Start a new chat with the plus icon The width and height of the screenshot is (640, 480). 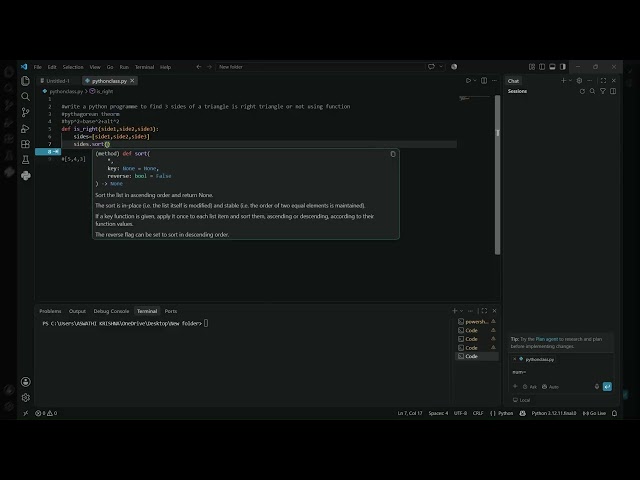click(x=563, y=81)
